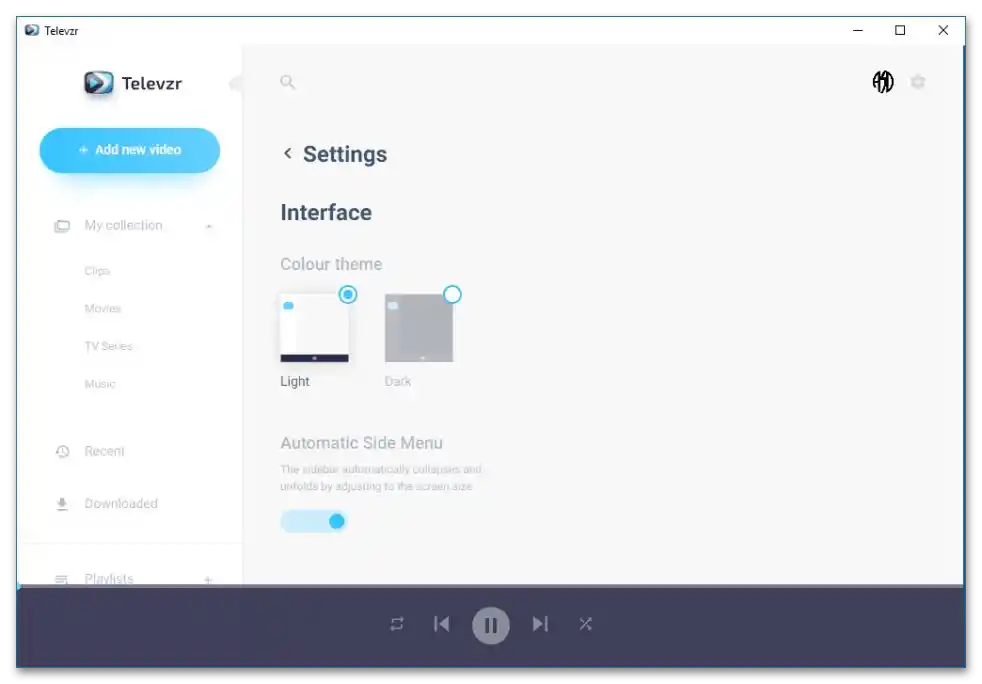This screenshot has height=684, width=982.
Task: Enable shuffle playback
Action: [585, 624]
